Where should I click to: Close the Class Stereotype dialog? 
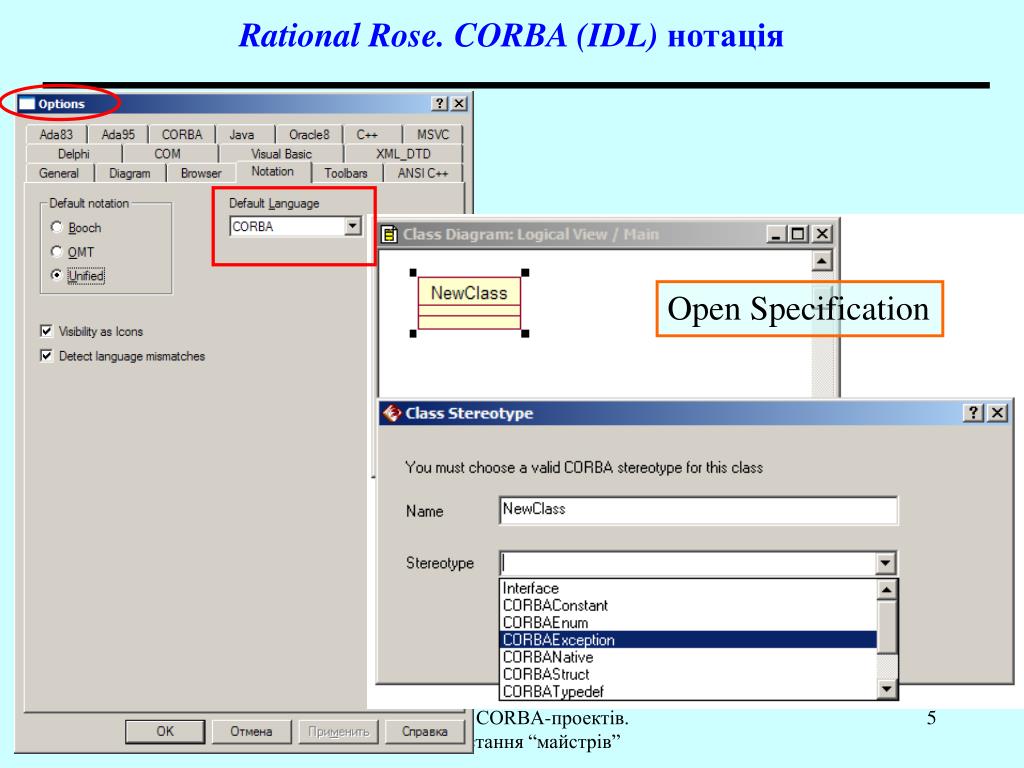click(x=997, y=413)
